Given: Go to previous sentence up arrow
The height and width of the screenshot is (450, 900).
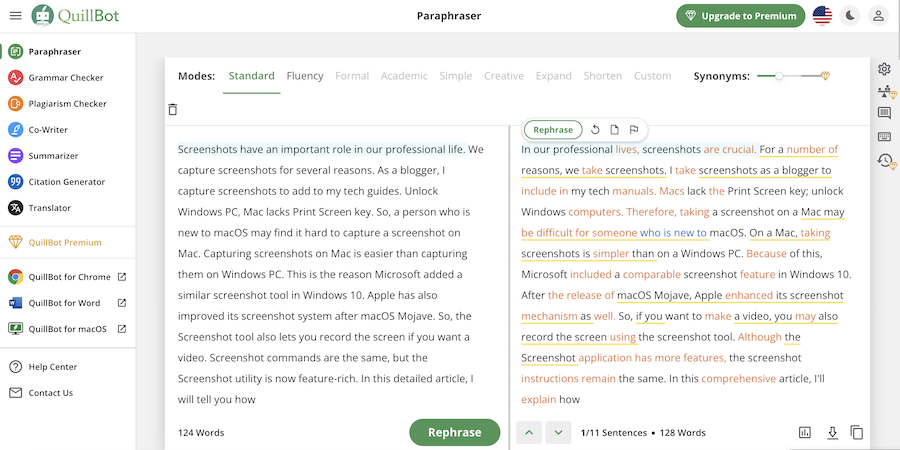Looking at the screenshot, I should (x=529, y=432).
